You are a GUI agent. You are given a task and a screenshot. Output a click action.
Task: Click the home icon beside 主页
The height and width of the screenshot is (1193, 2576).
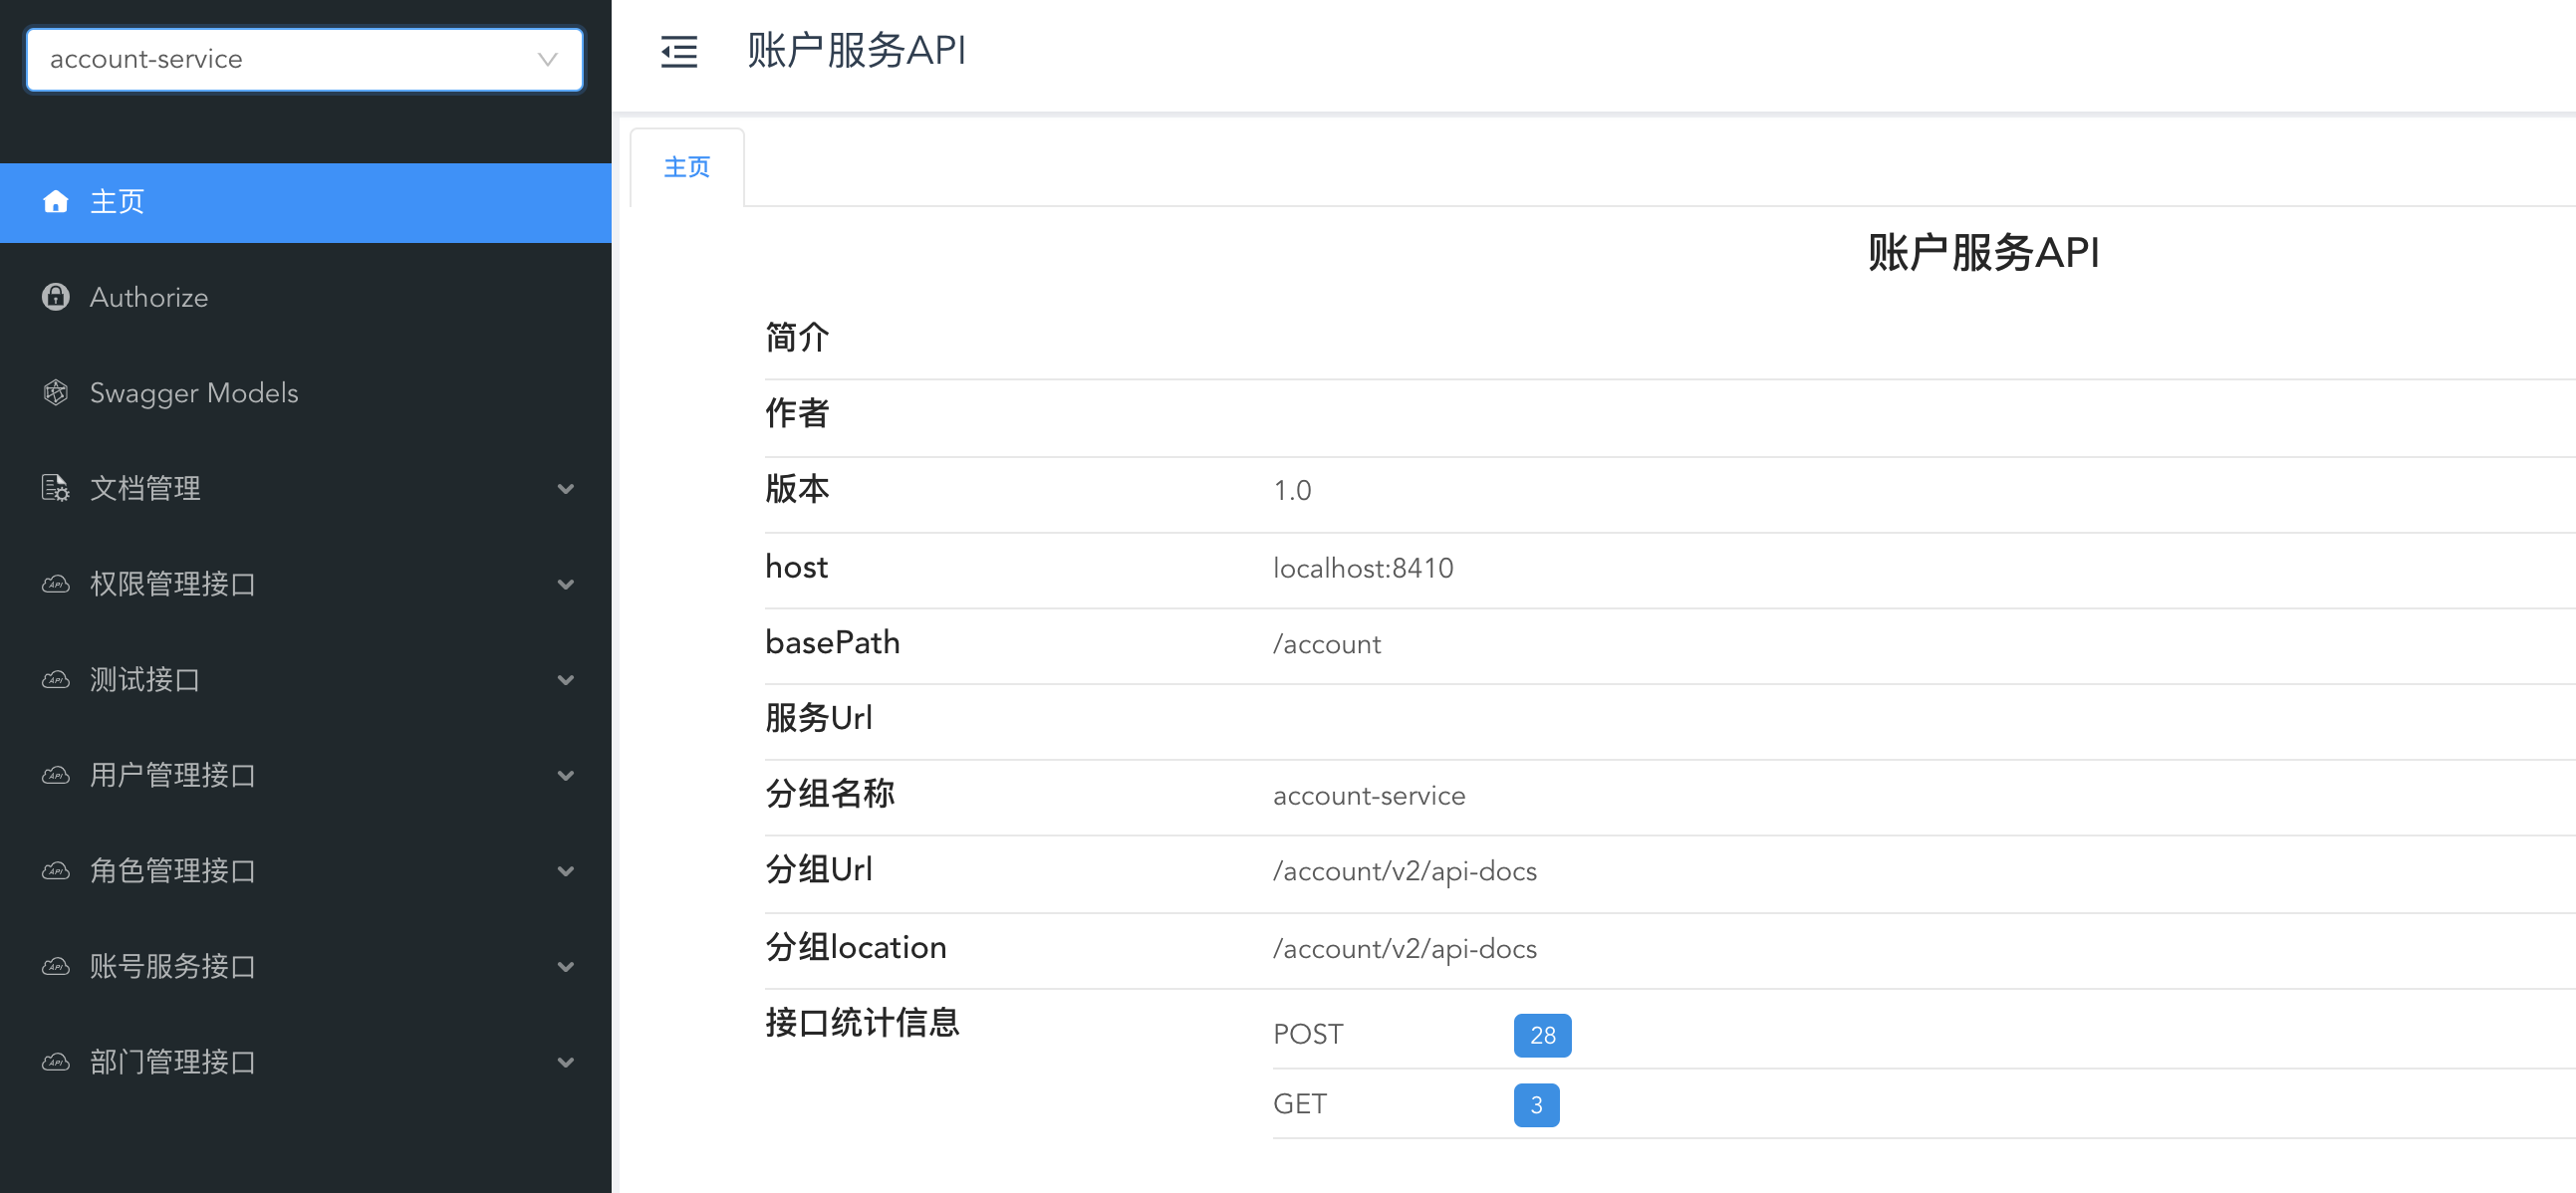[56, 202]
